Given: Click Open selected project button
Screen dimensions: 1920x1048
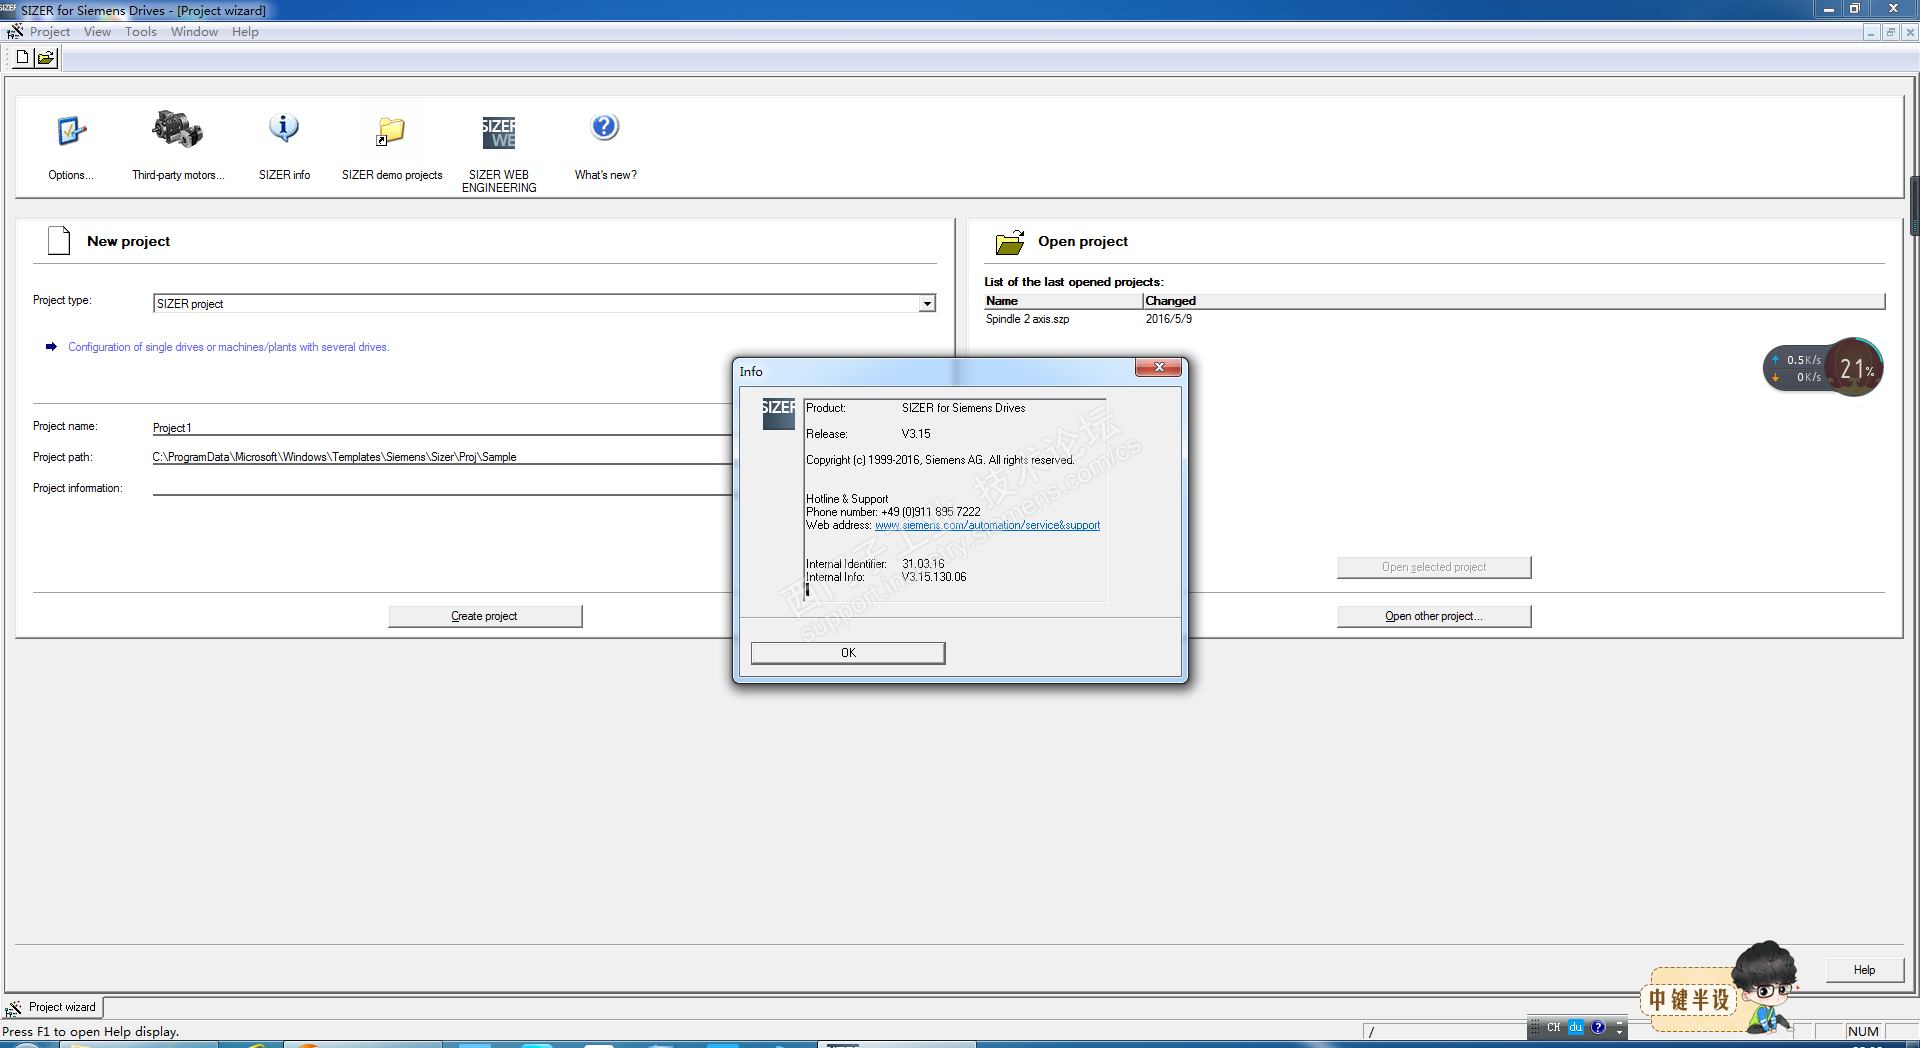Looking at the screenshot, I should (x=1434, y=567).
